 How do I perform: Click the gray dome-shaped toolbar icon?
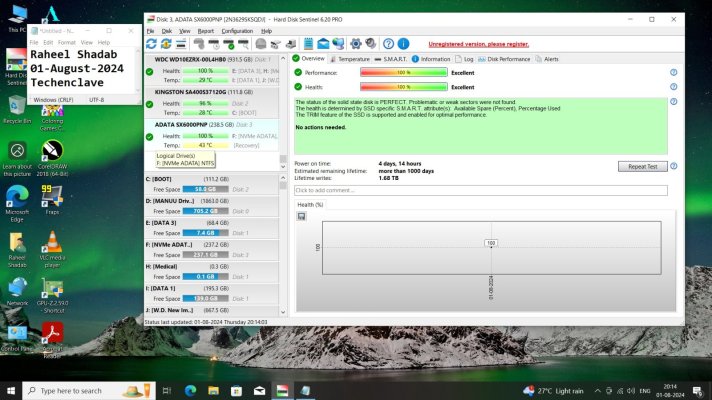tap(261, 44)
